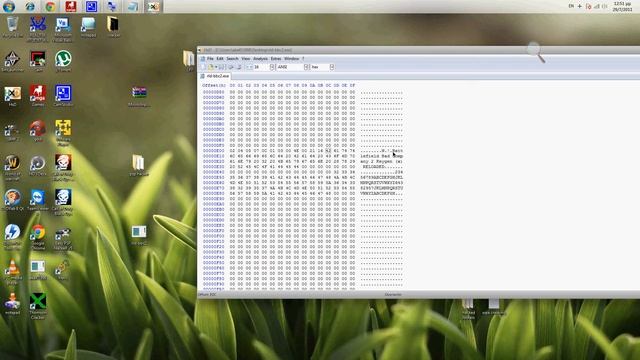Open the ANSI charset dropdown
The image size is (640, 360).
pyautogui.click(x=306, y=67)
